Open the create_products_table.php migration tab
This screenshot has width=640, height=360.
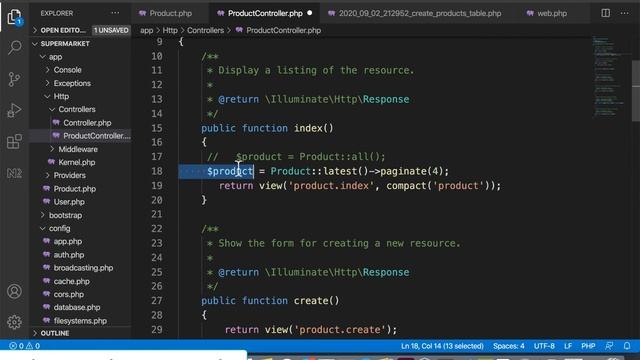coord(415,13)
